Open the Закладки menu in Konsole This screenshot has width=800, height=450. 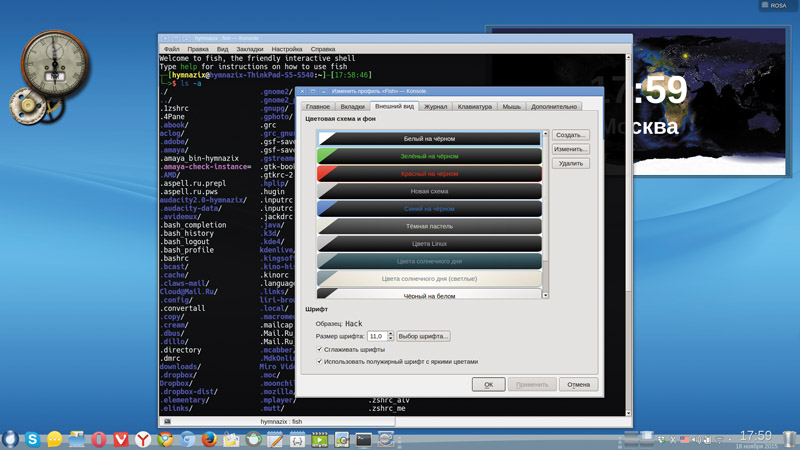249,49
